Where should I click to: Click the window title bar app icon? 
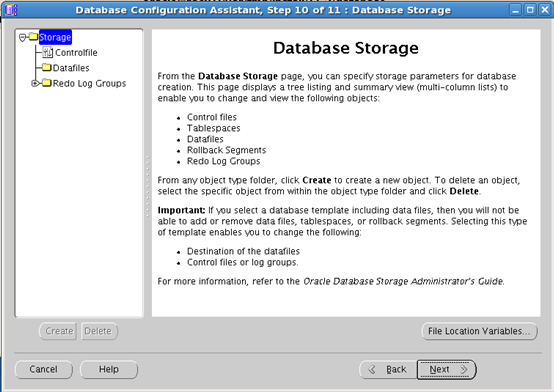(10, 10)
